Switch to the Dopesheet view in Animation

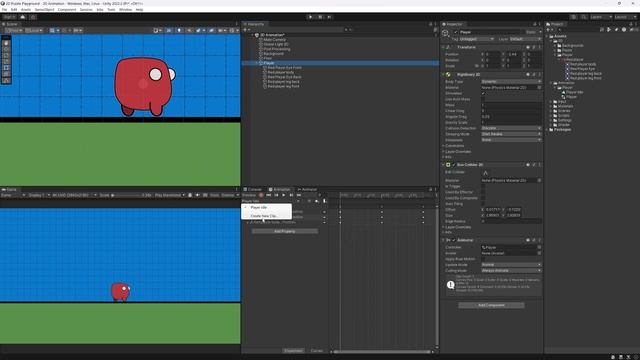[293, 351]
